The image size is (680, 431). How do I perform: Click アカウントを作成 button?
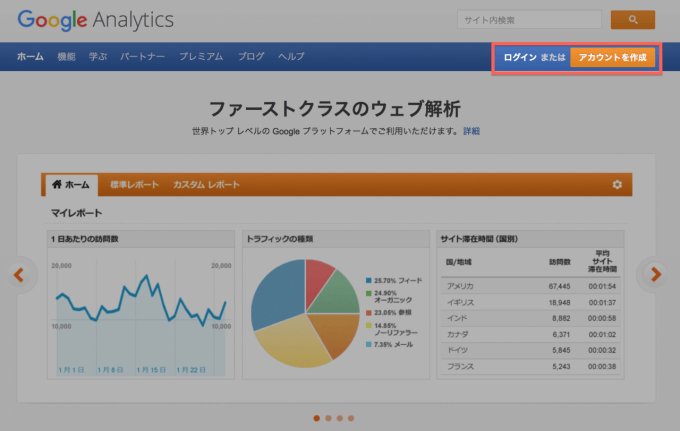[612, 57]
